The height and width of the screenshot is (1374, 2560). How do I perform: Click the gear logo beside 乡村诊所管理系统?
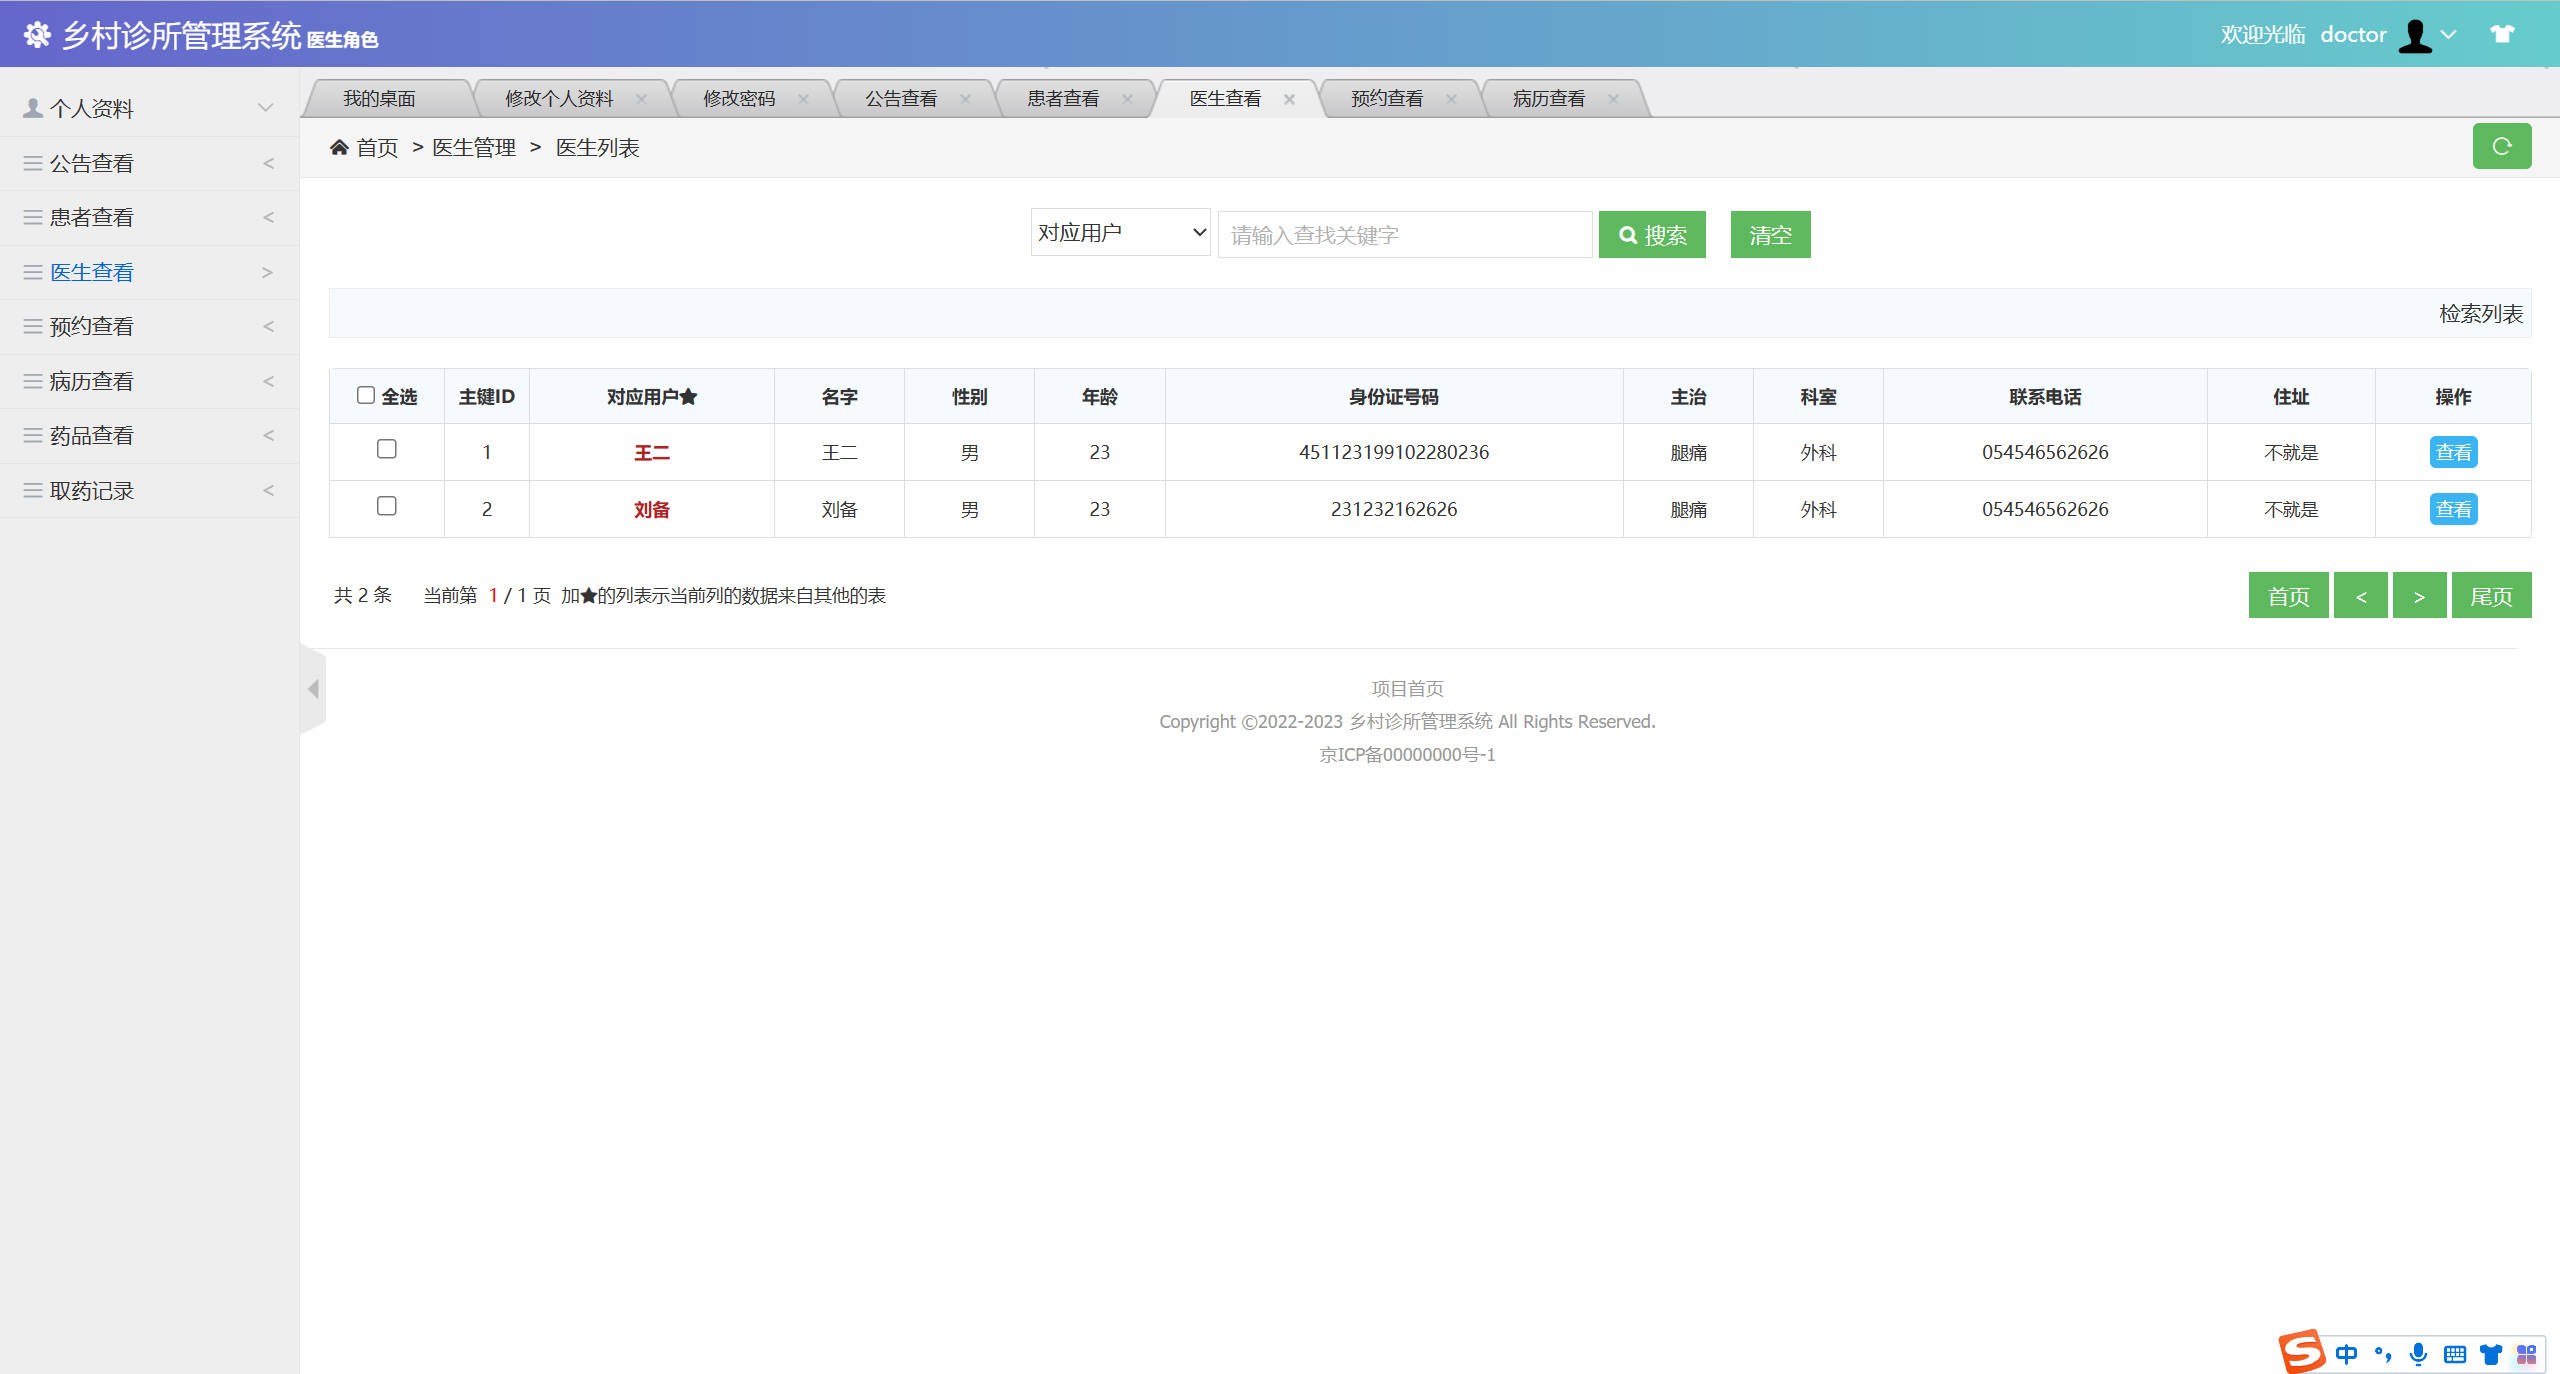(x=37, y=33)
